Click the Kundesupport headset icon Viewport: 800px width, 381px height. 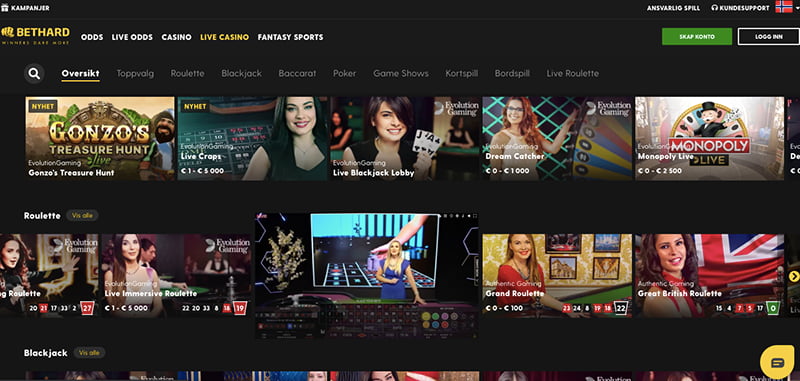click(x=714, y=8)
